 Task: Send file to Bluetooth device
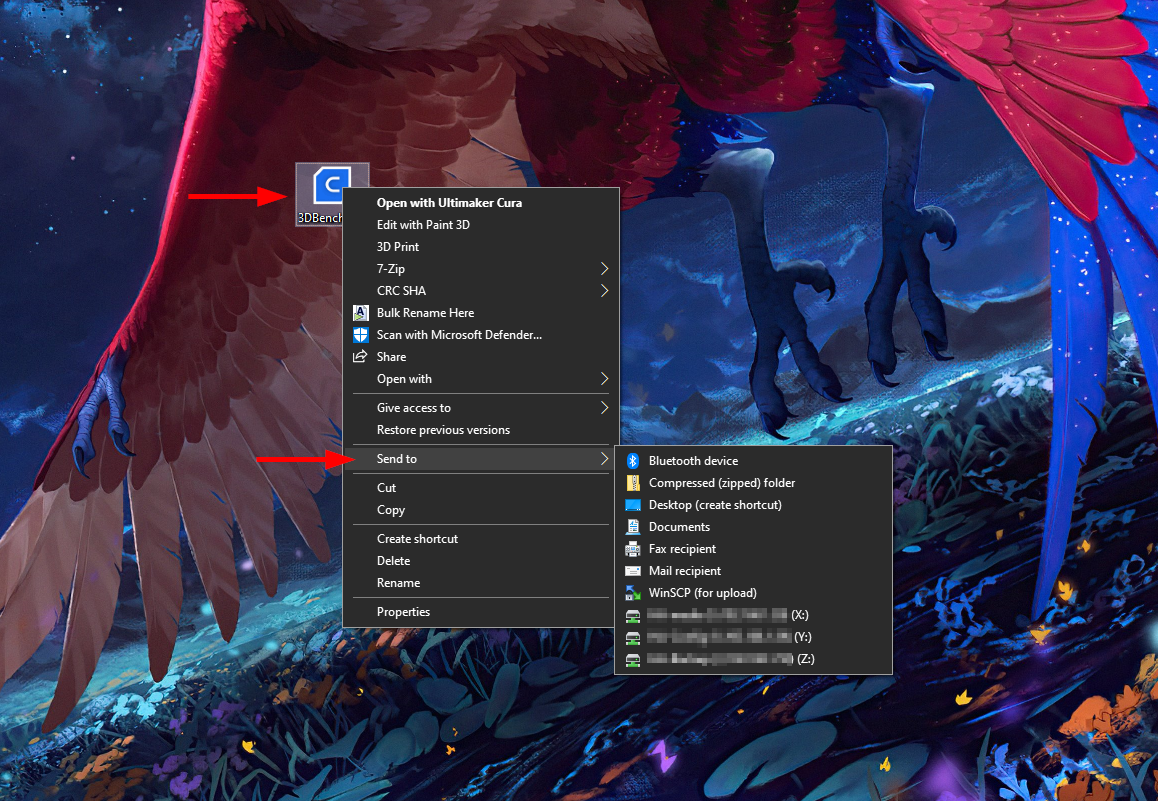click(x=753, y=461)
